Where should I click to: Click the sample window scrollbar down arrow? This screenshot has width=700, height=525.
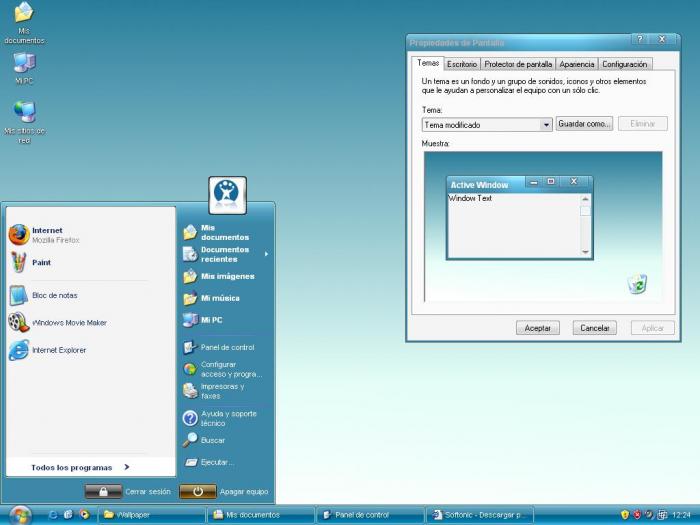pyautogui.click(x=585, y=252)
